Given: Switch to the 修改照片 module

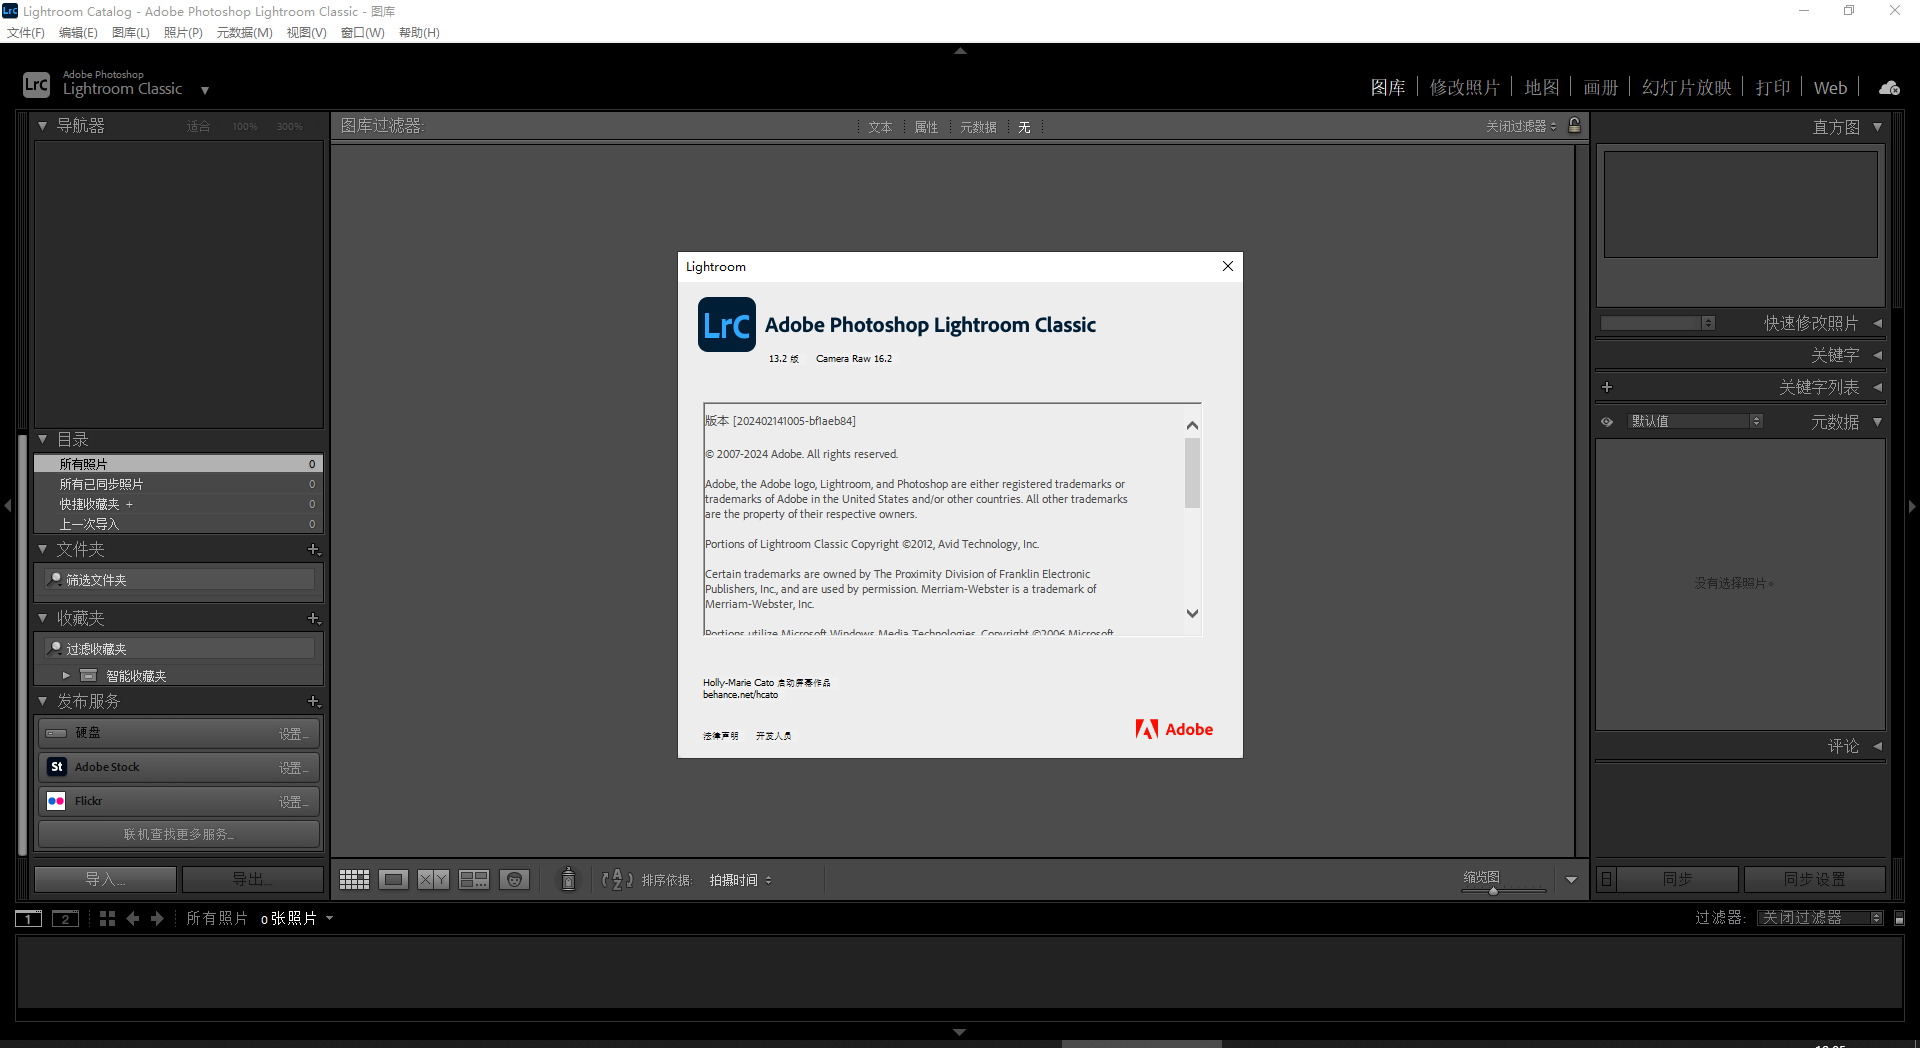Looking at the screenshot, I should 1464,87.
